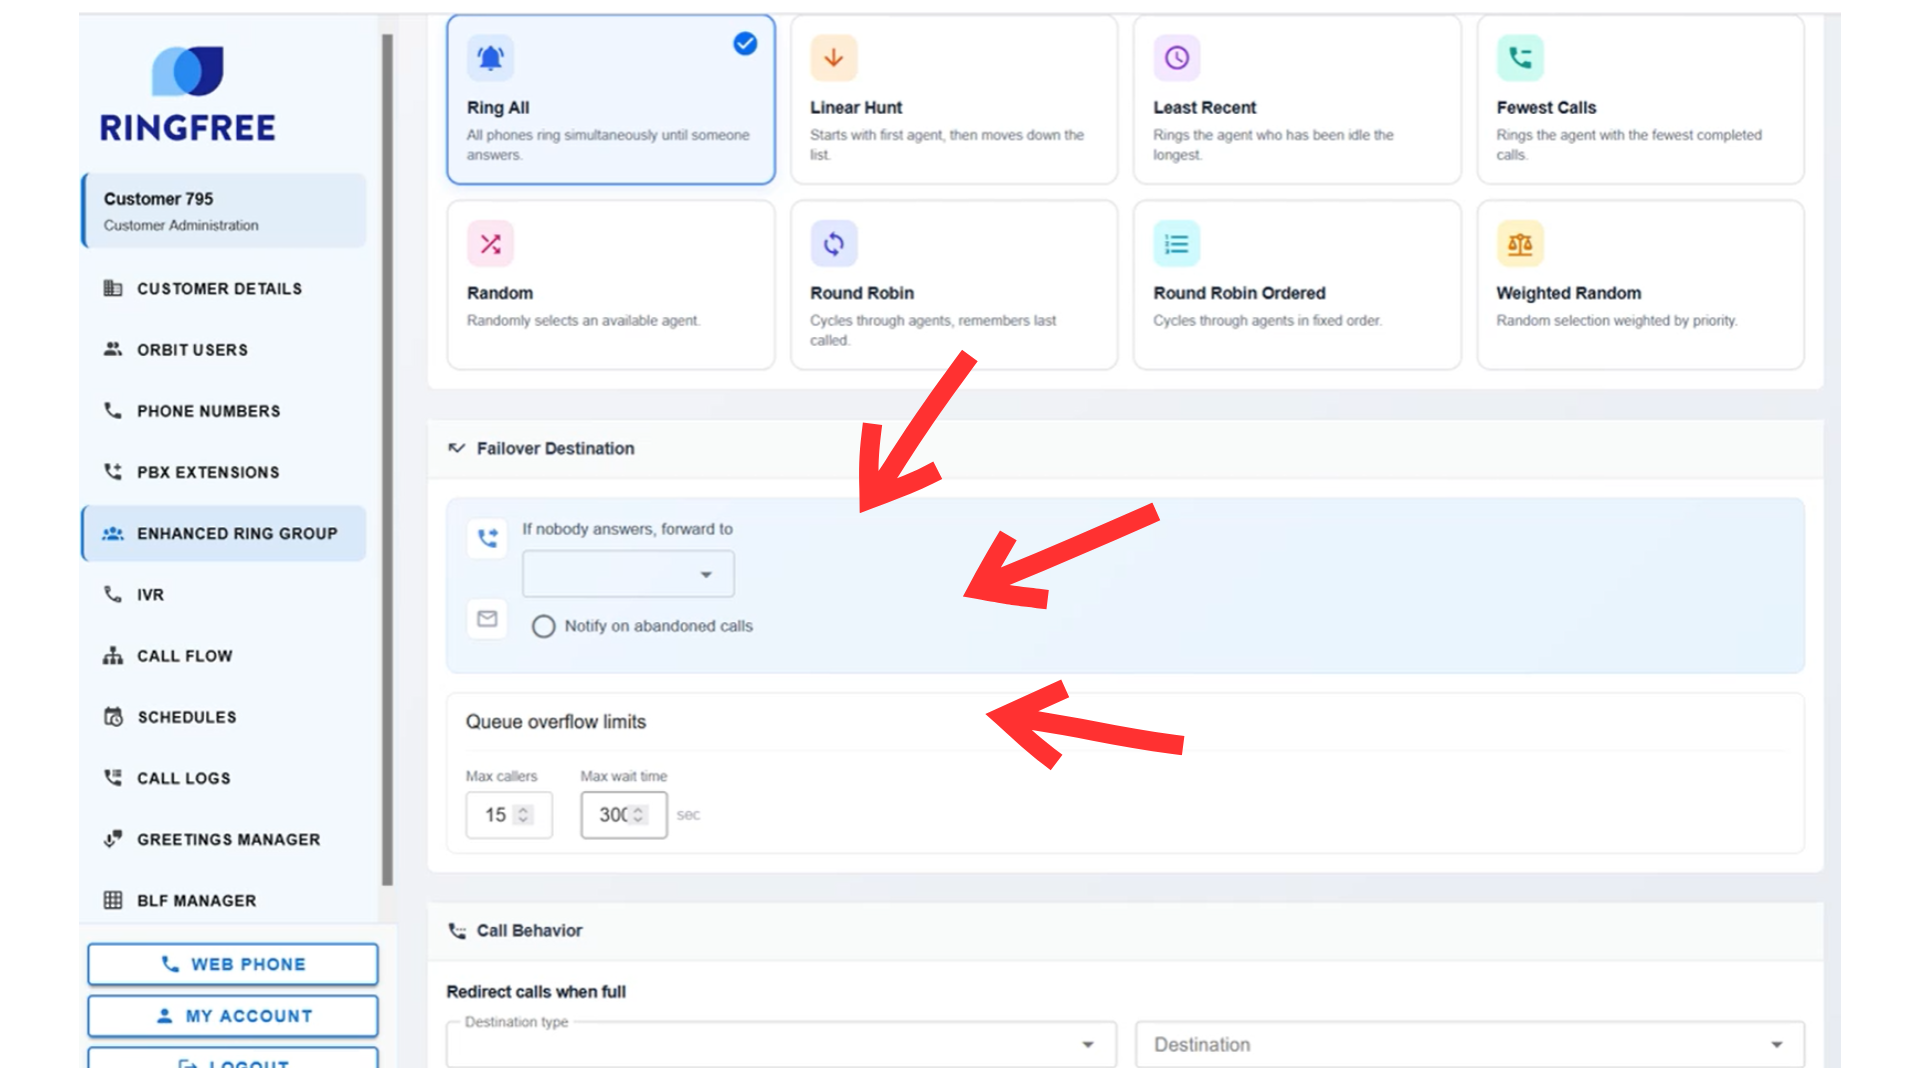
Task: Click the Max wait time field
Action: point(612,815)
